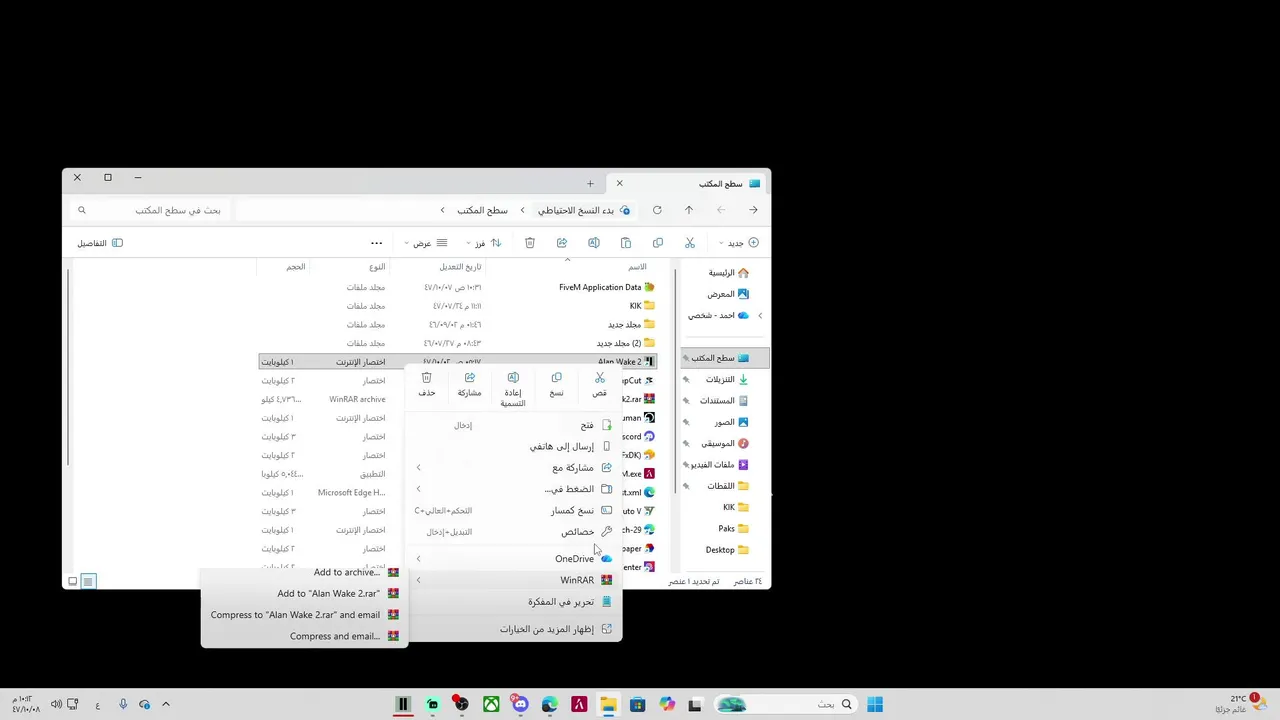The width and height of the screenshot is (1280, 720).
Task: Open the three-dots more options menu
Action: (376, 243)
